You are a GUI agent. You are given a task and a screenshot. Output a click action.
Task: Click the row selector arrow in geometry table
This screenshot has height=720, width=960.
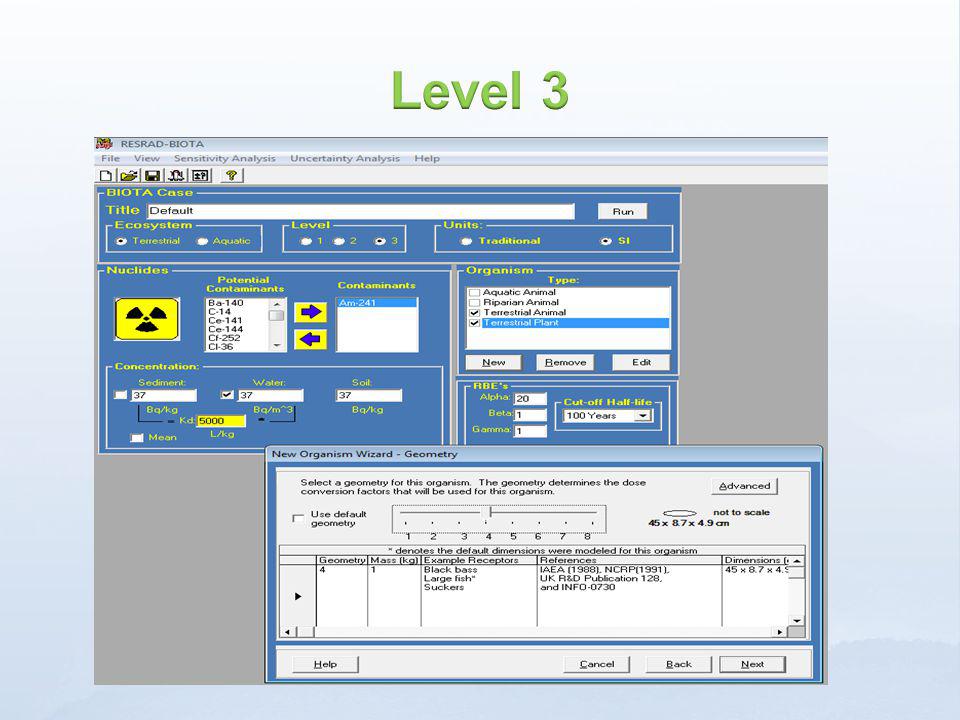point(298,596)
